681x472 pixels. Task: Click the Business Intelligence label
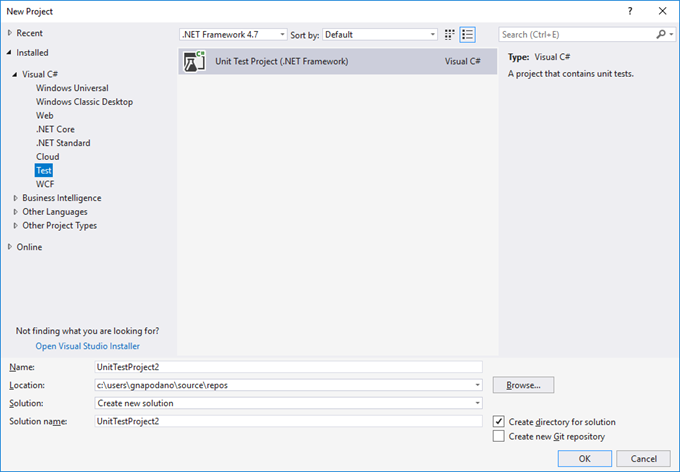coord(62,198)
